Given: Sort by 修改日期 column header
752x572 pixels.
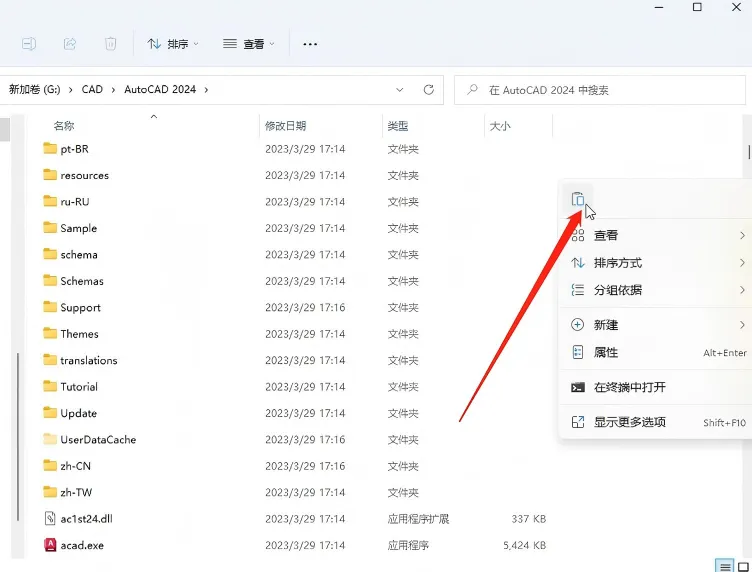Looking at the screenshot, I should pyautogui.click(x=285, y=126).
